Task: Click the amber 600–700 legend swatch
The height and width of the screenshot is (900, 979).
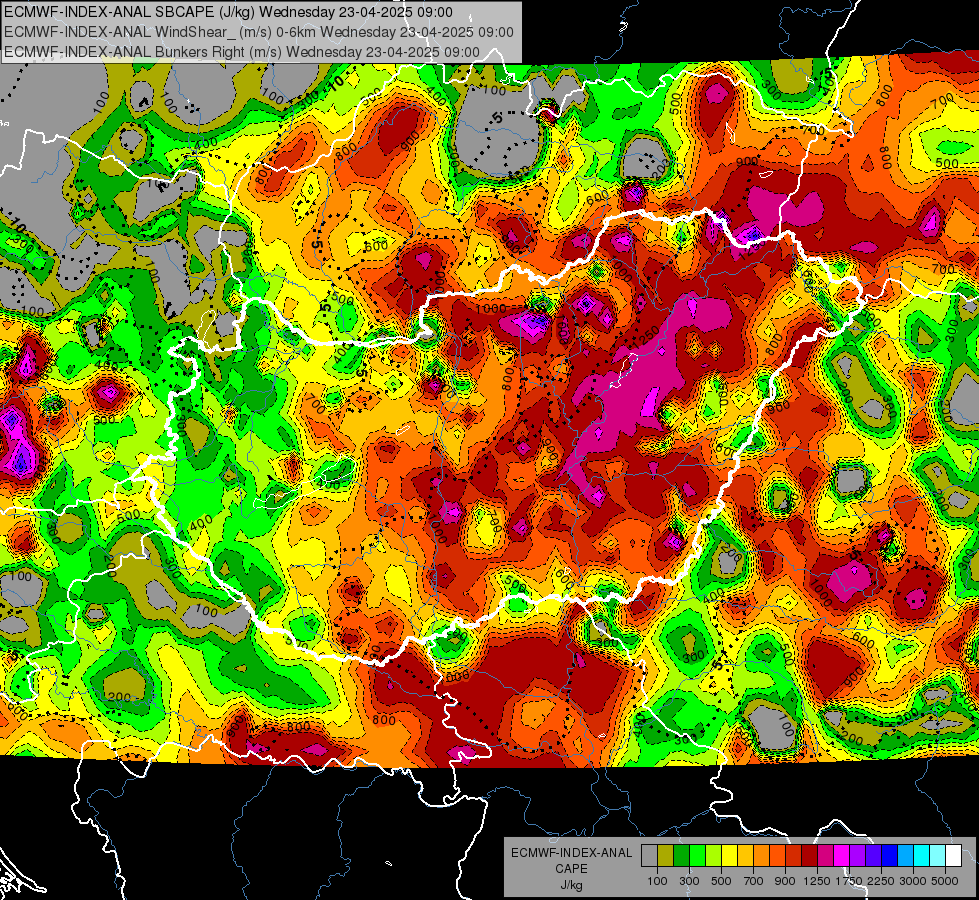Action: pyautogui.click(x=745, y=856)
